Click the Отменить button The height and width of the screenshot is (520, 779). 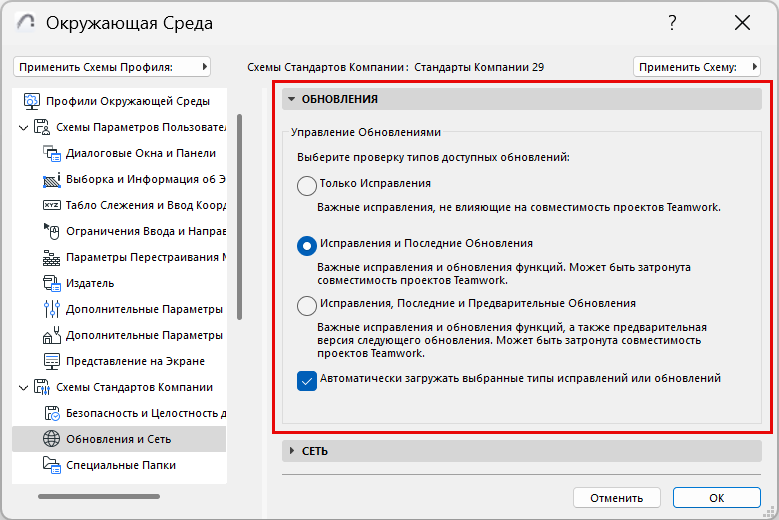click(617, 498)
